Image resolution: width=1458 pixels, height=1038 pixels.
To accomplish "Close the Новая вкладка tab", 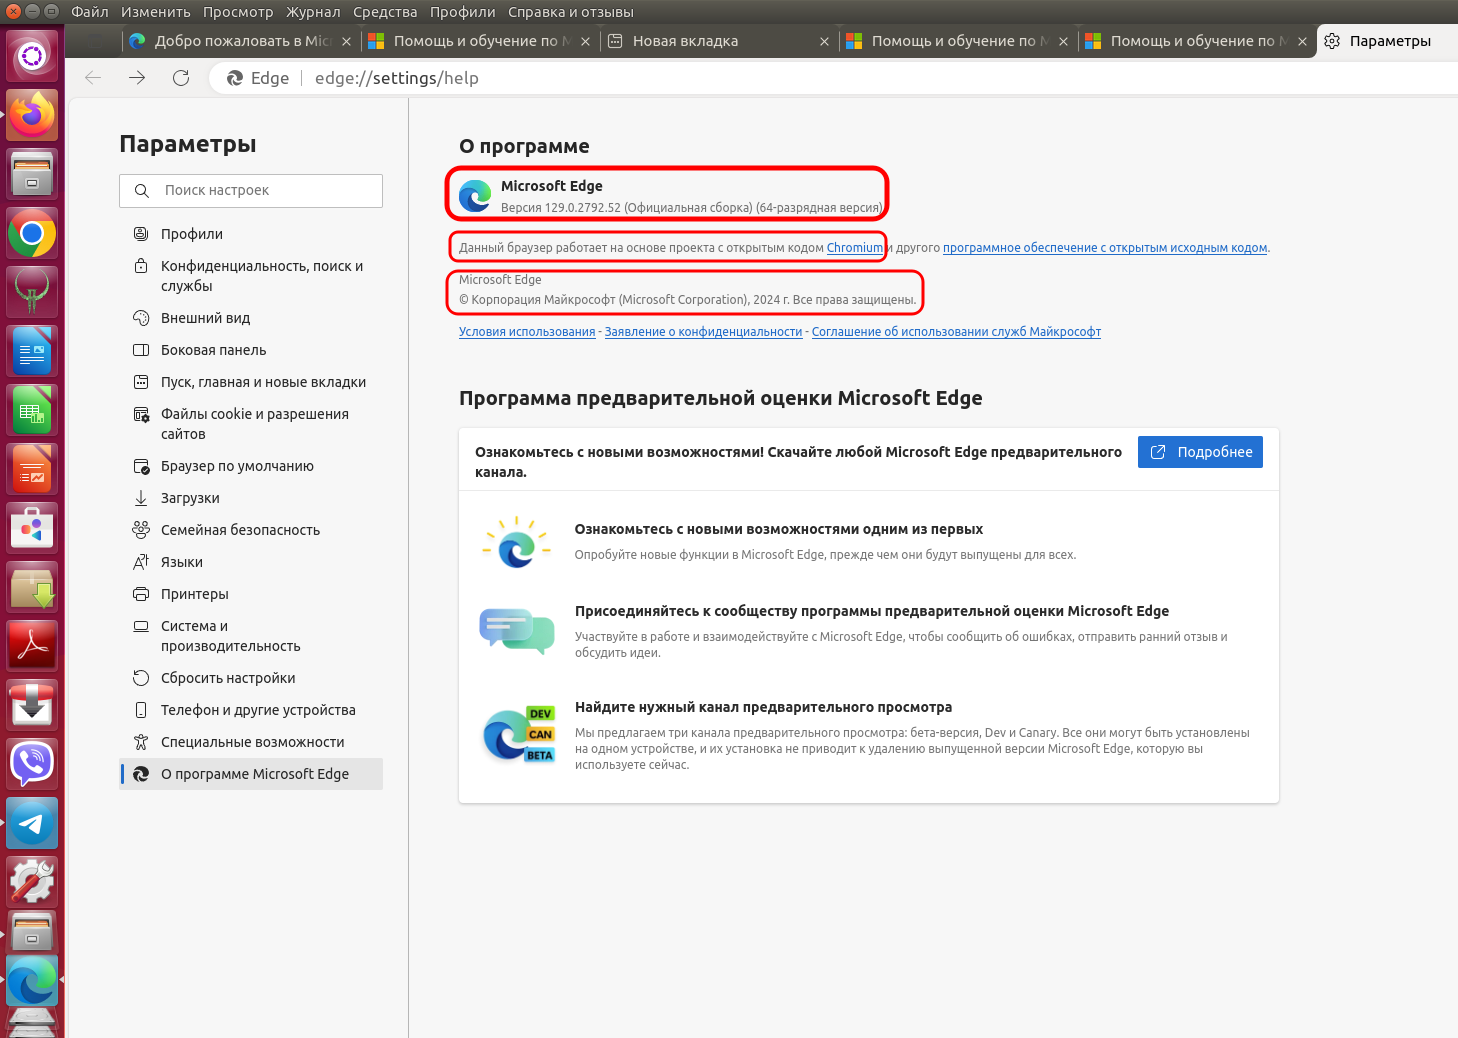I will coord(824,41).
